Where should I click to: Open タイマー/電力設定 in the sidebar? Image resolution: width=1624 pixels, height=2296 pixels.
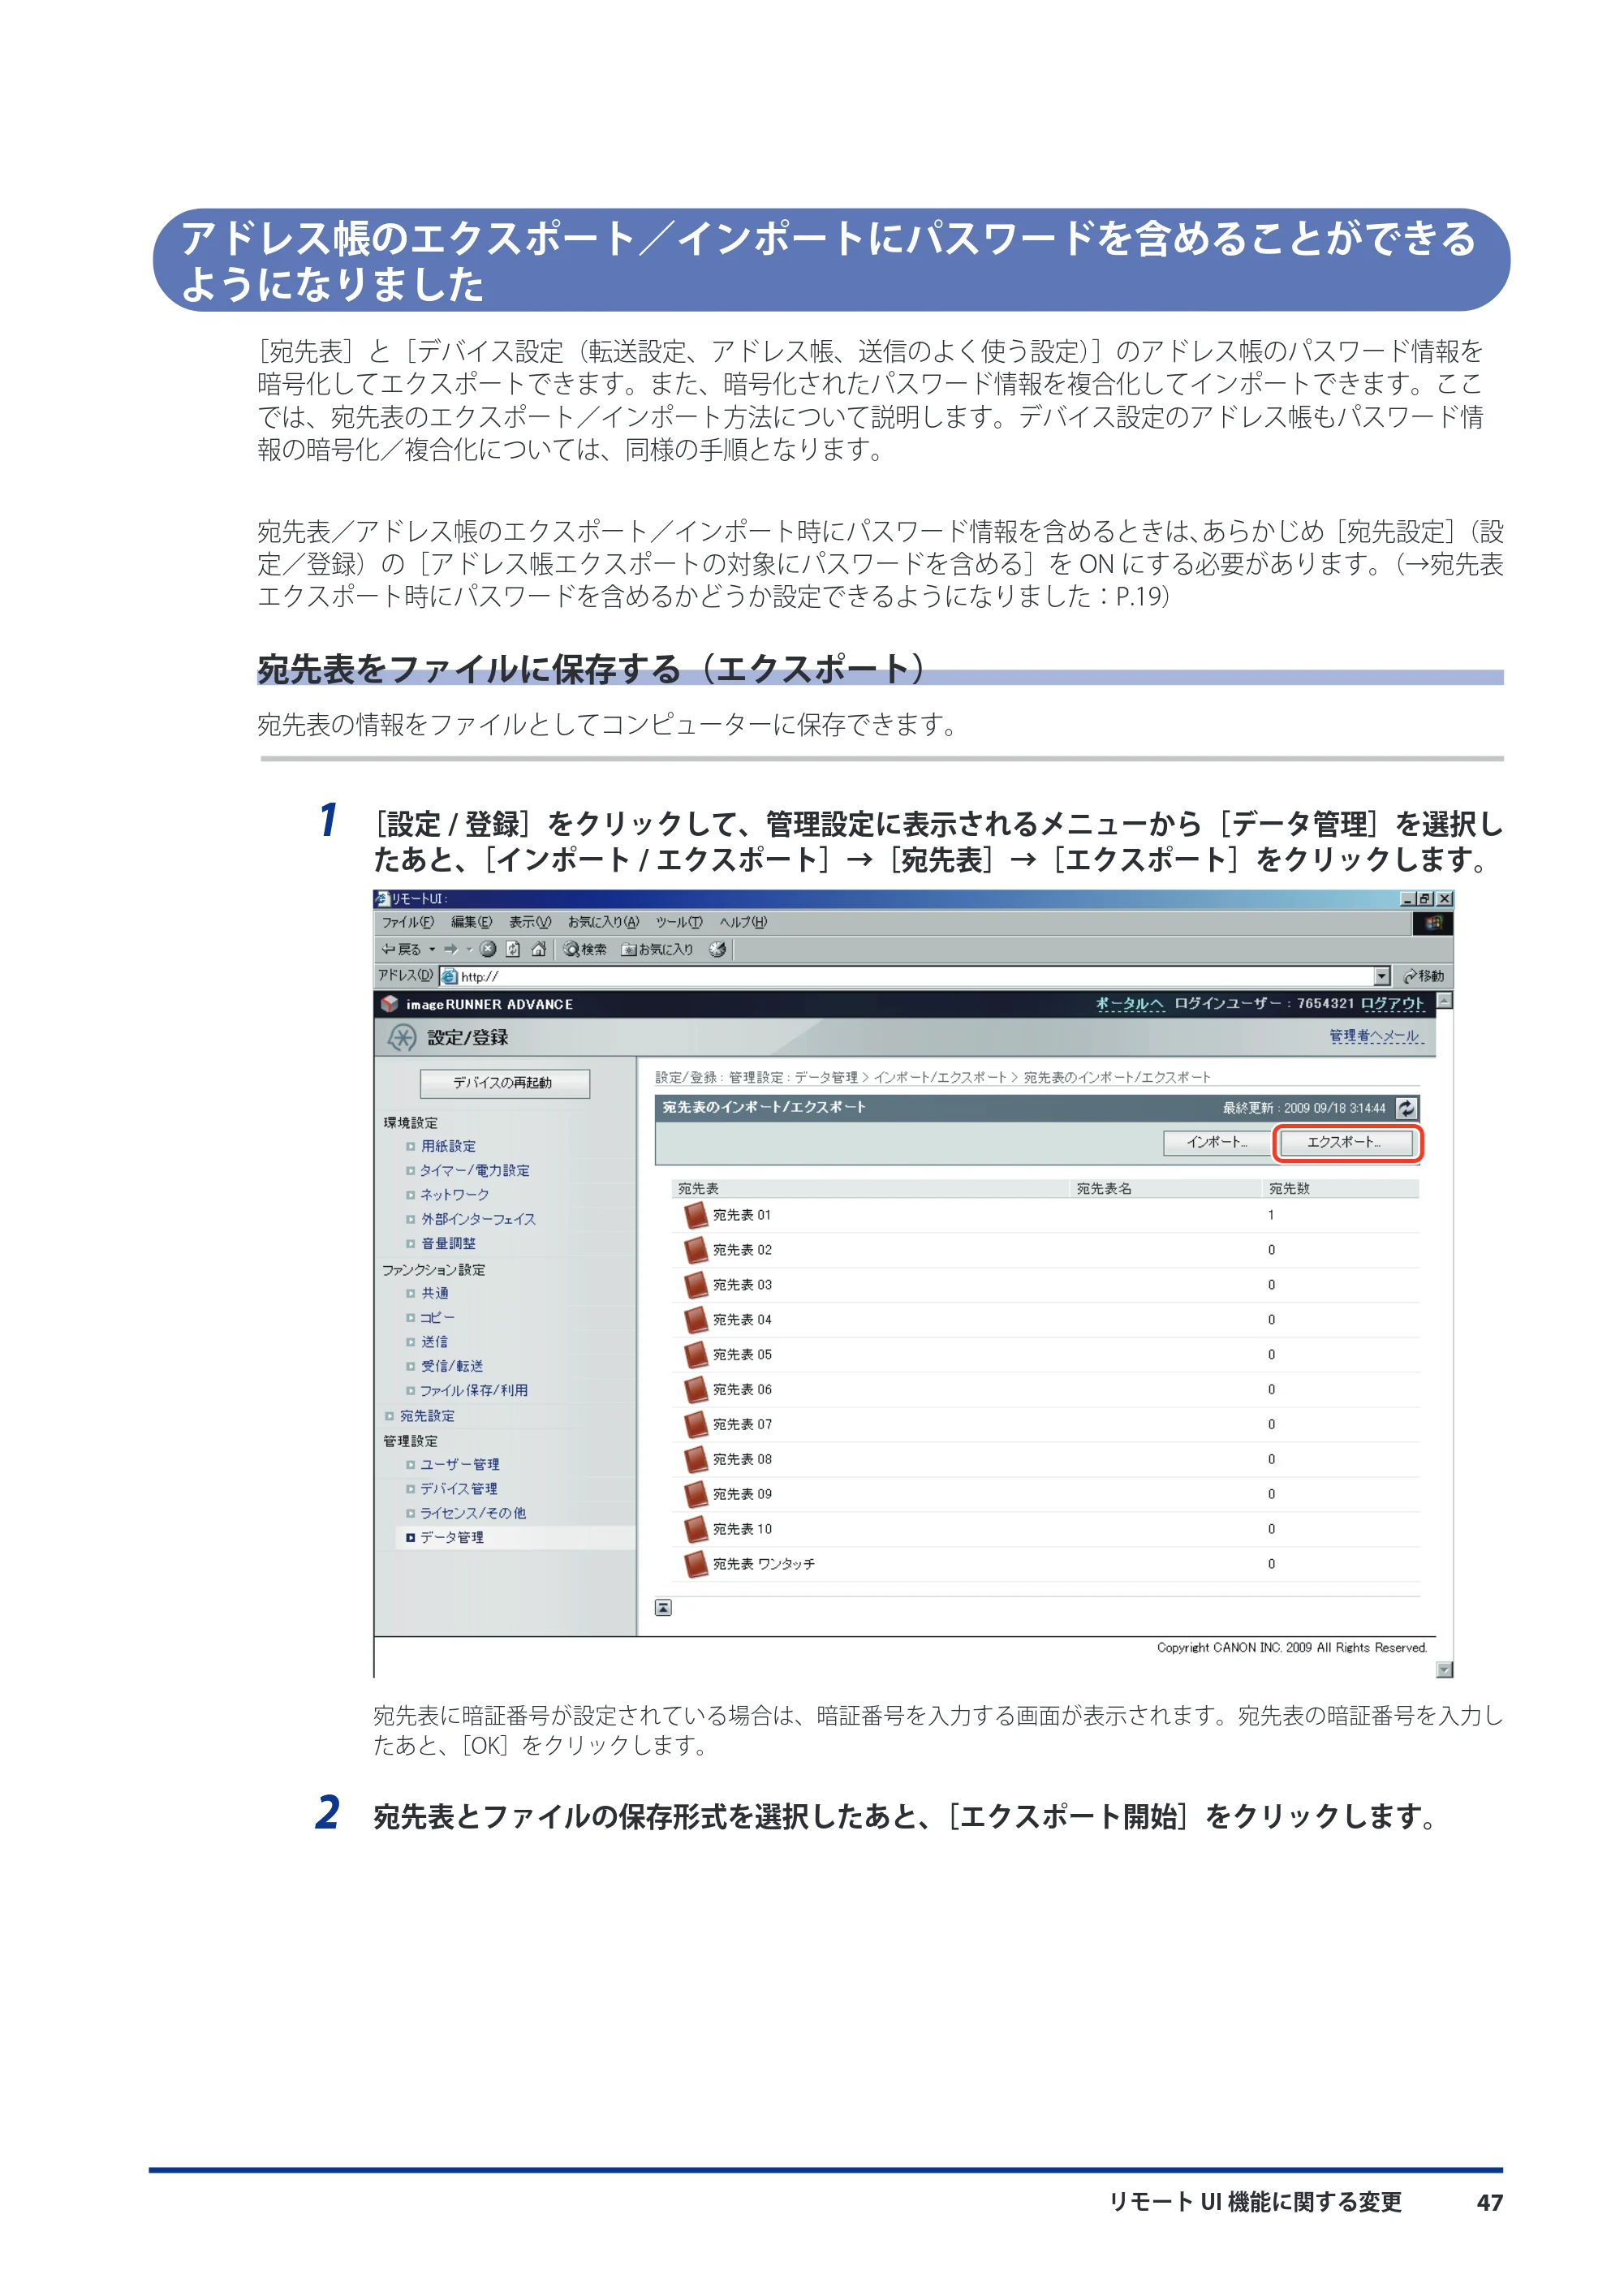[x=475, y=1170]
